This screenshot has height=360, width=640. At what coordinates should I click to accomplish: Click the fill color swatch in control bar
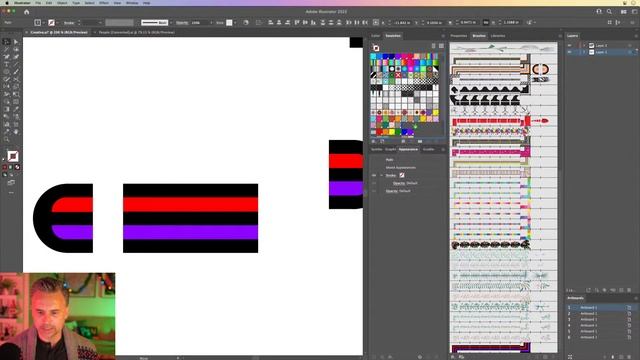click(38, 22)
